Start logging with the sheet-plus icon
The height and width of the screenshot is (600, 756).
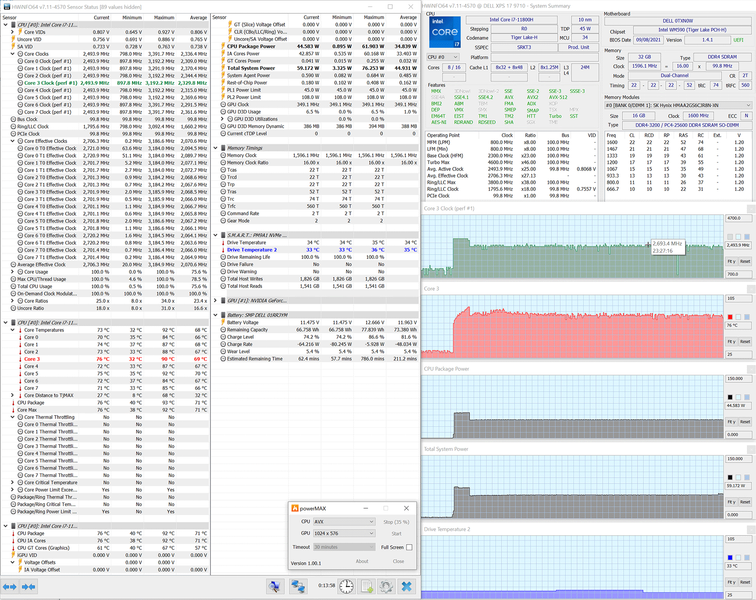pyautogui.click(x=367, y=586)
